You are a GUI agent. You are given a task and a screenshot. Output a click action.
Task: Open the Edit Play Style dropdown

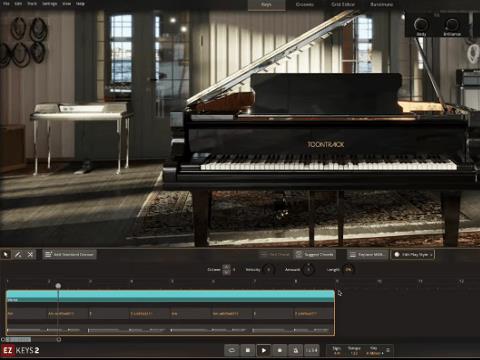pos(413,255)
